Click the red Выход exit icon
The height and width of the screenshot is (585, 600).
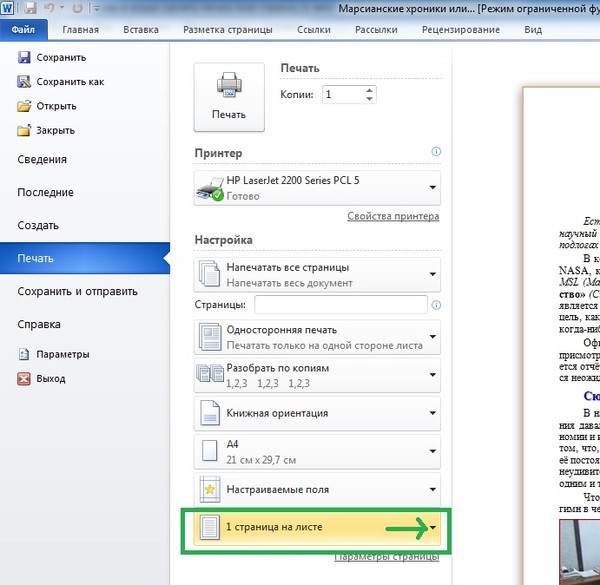coord(24,378)
